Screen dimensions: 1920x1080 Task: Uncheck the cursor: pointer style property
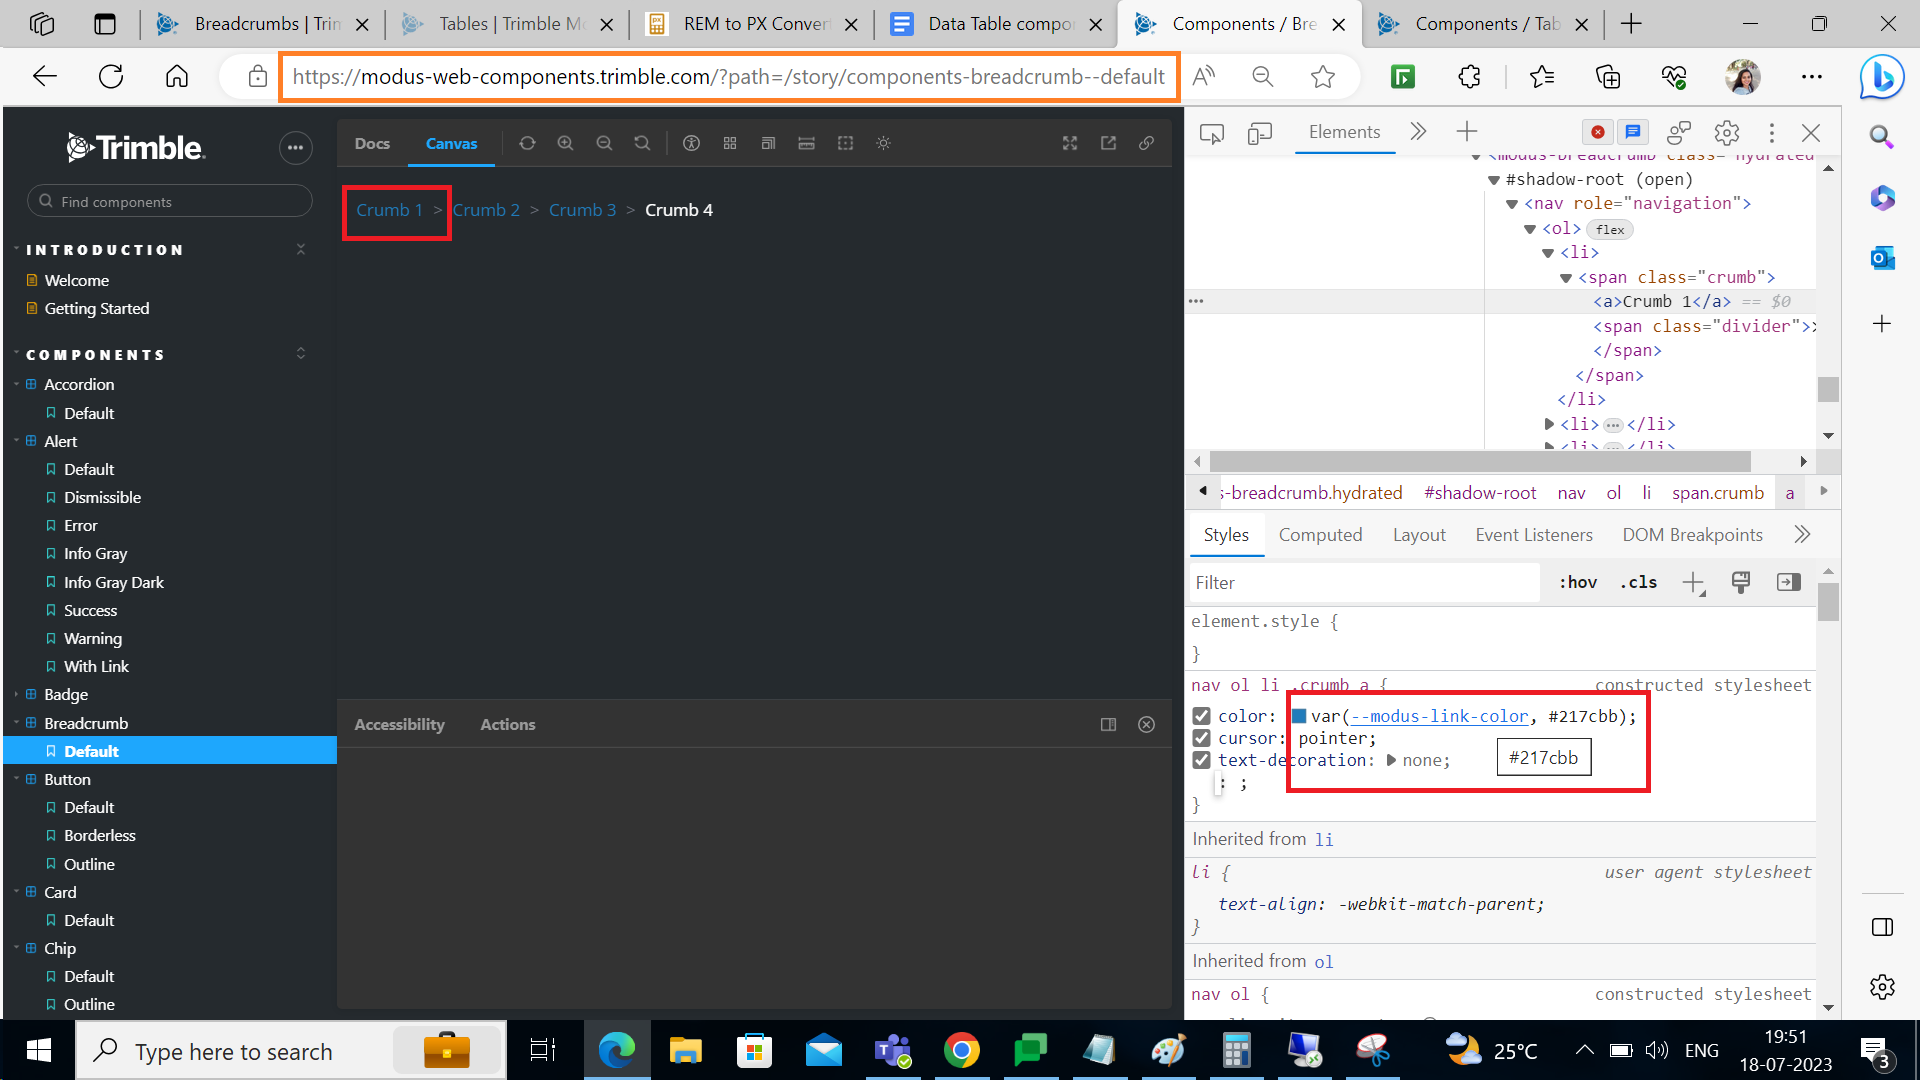click(1201, 737)
